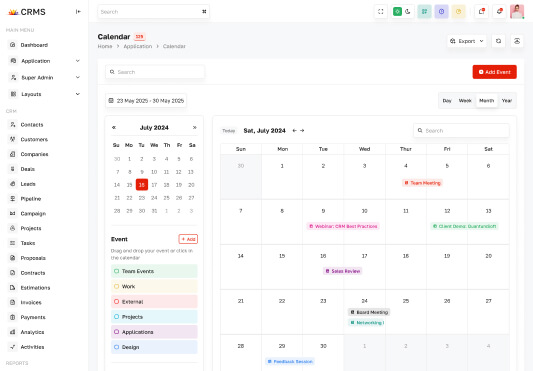Image resolution: width=533 pixels, height=371 pixels.
Task: Switch to Week view tab
Action: [x=465, y=101]
